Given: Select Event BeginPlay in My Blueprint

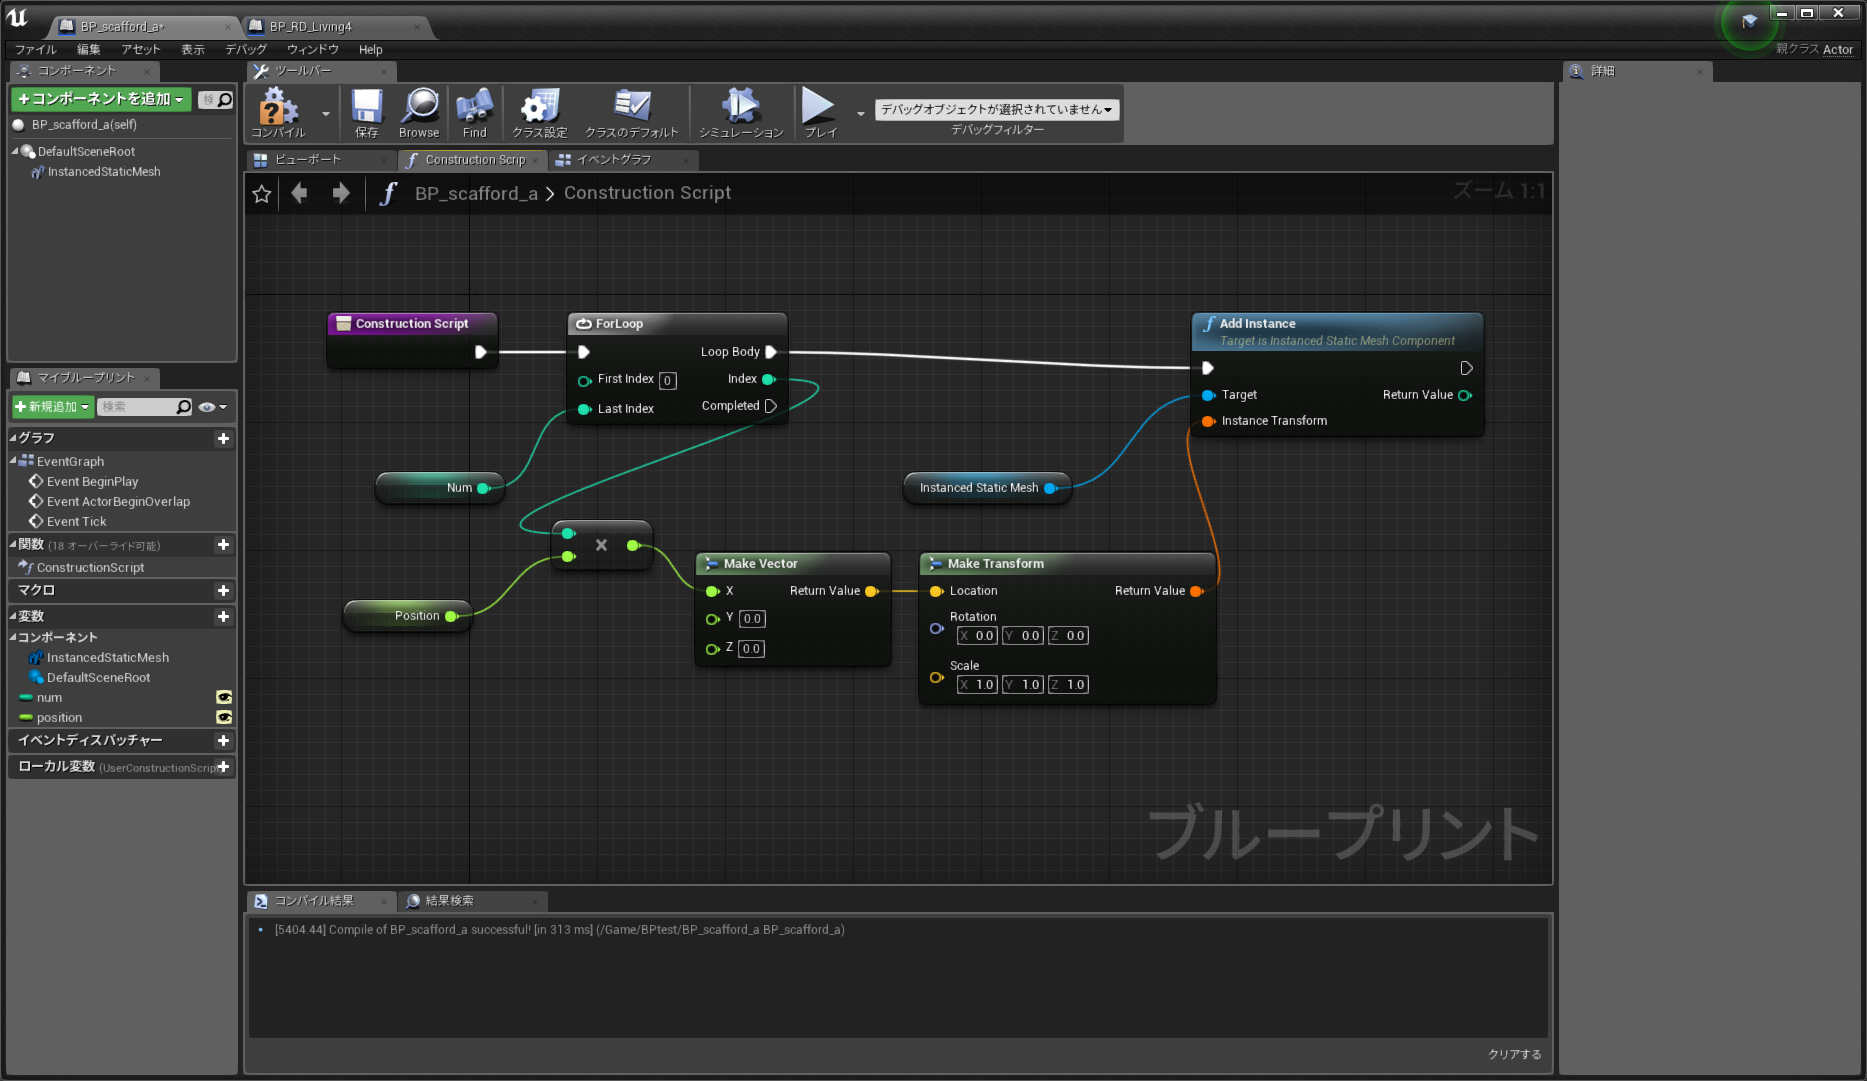Looking at the screenshot, I should pyautogui.click(x=92, y=482).
